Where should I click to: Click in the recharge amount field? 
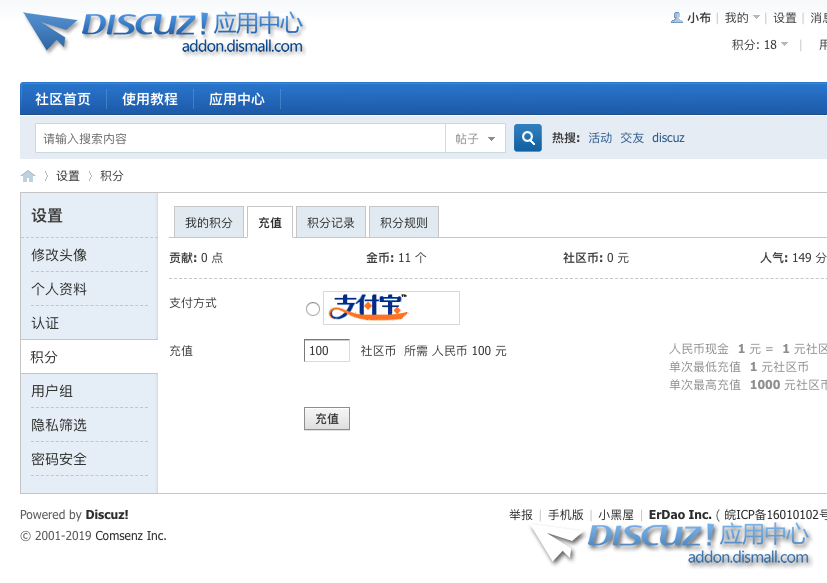pos(326,351)
